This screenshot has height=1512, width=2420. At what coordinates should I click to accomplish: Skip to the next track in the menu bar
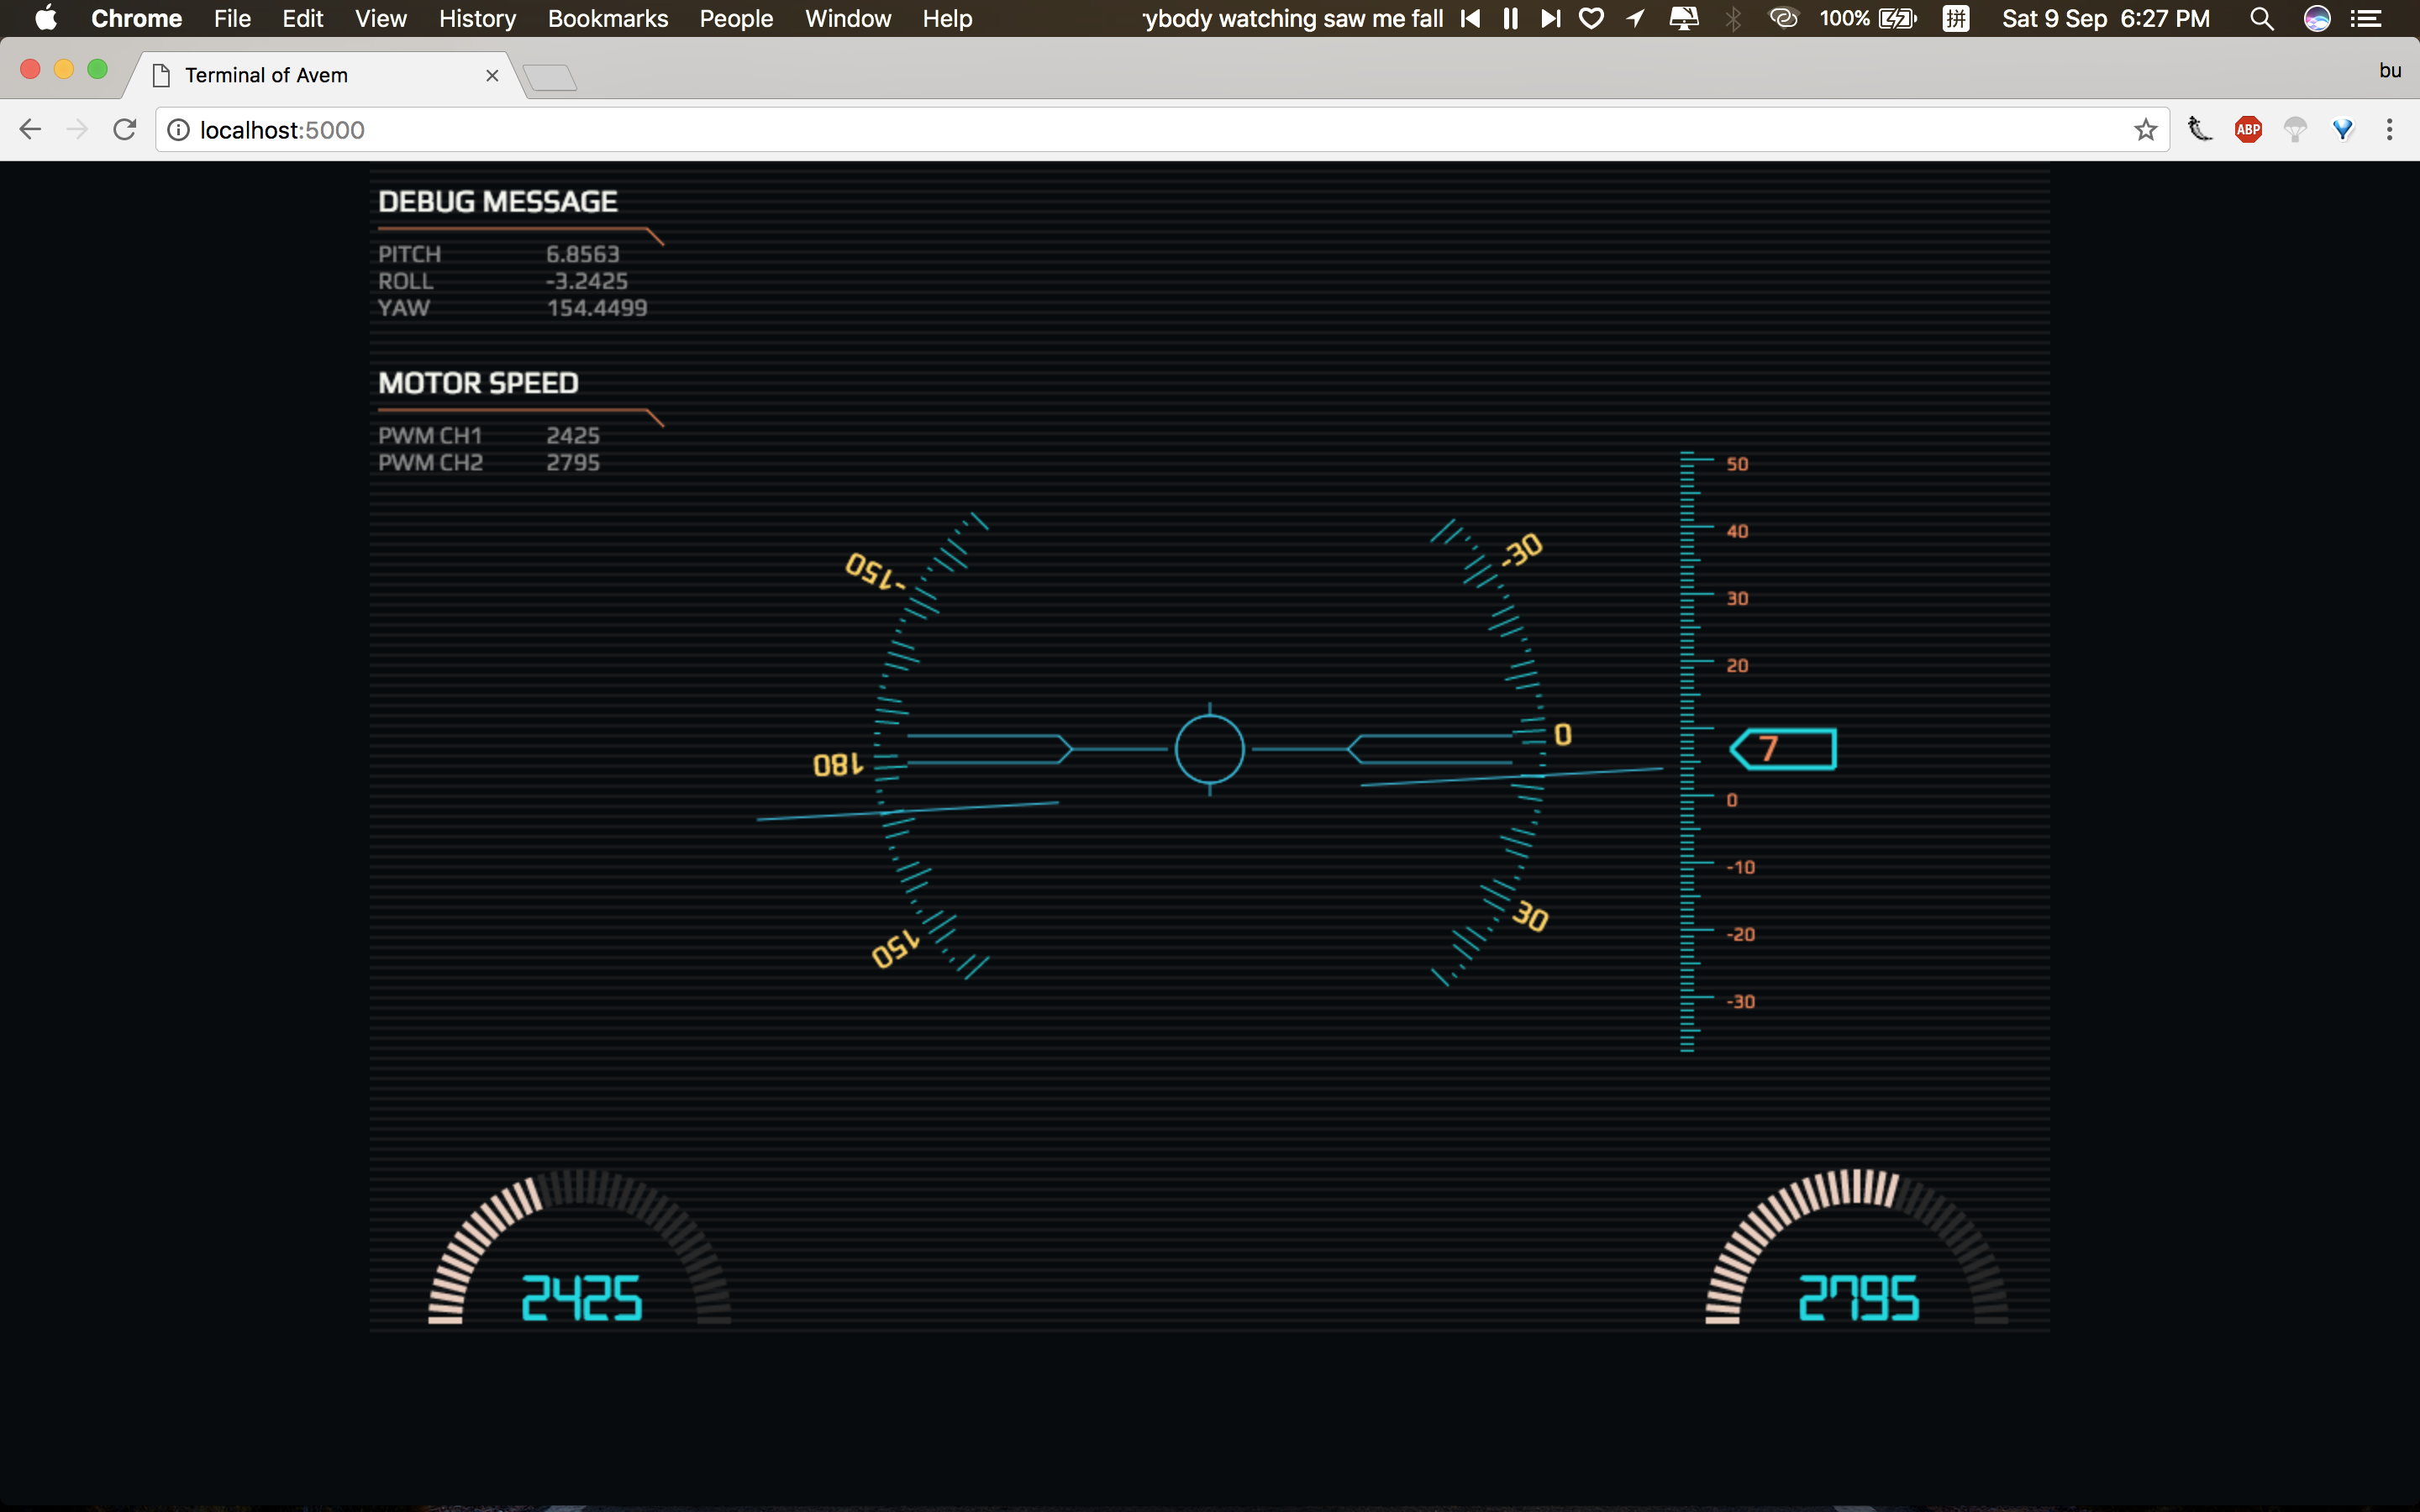(1550, 18)
